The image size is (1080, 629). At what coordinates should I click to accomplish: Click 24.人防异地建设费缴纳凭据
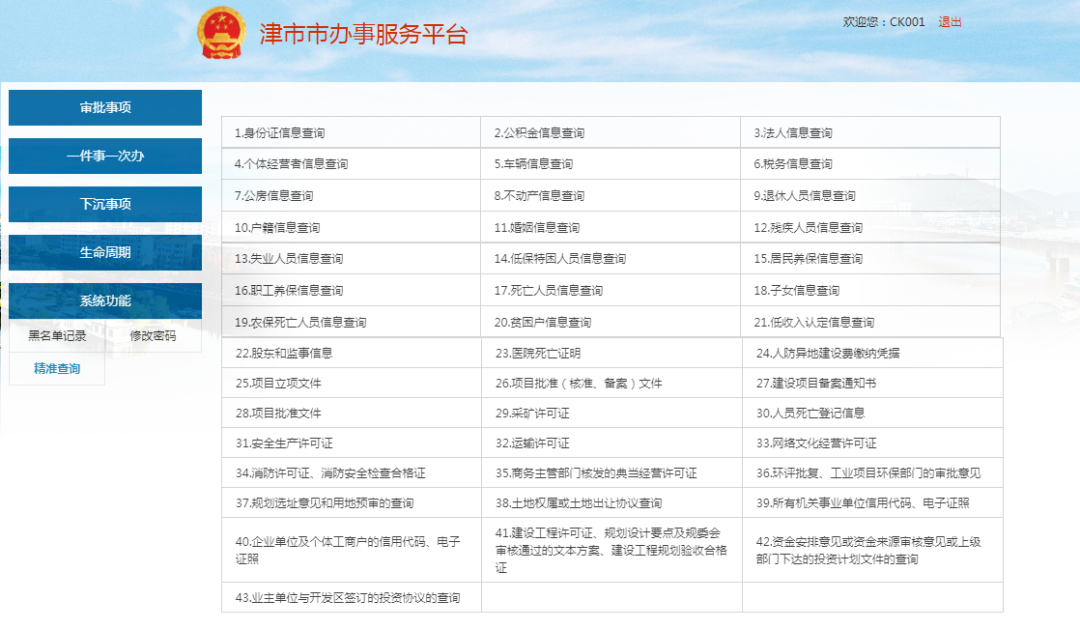click(828, 353)
